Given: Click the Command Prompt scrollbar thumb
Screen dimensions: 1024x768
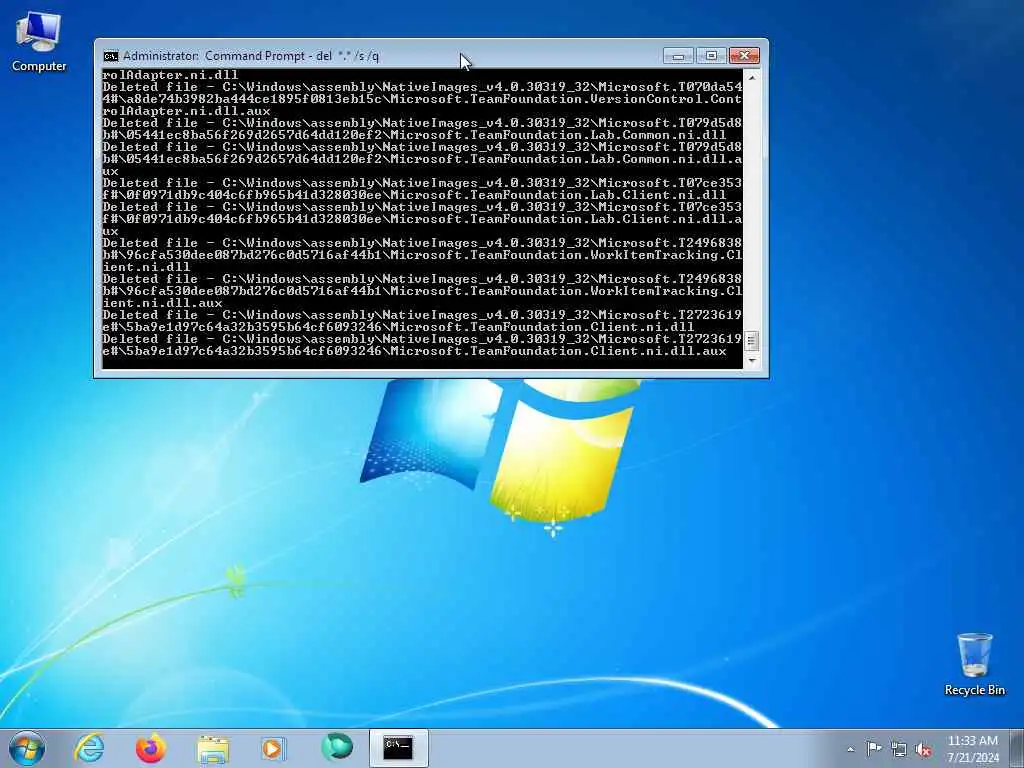Looking at the screenshot, I should coord(752,341).
